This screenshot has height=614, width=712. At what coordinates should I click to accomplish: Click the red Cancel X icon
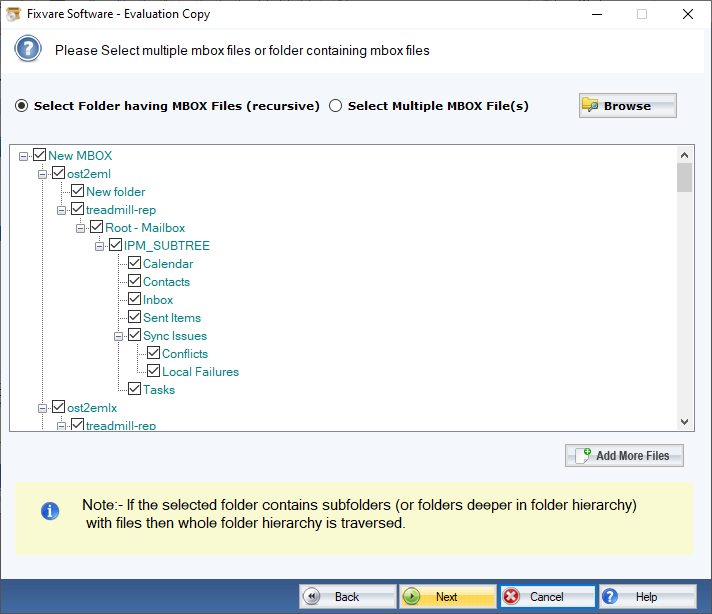click(x=512, y=597)
